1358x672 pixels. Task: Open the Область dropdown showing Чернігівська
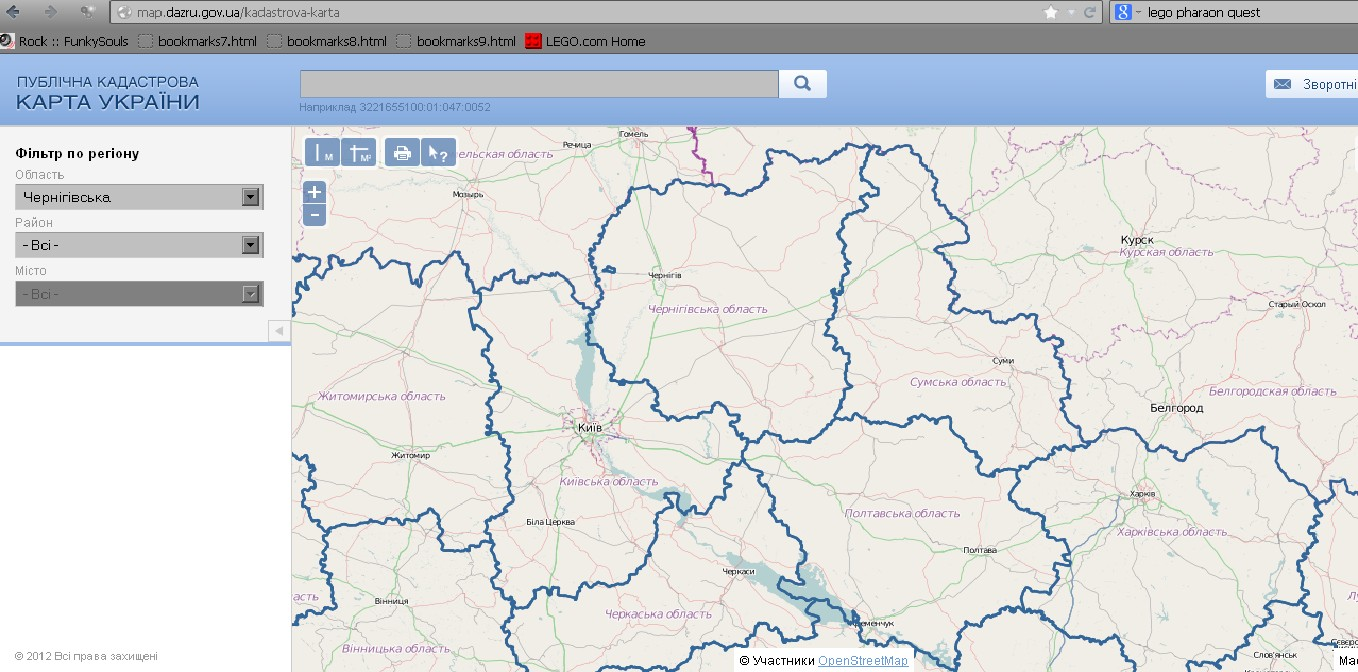(139, 197)
